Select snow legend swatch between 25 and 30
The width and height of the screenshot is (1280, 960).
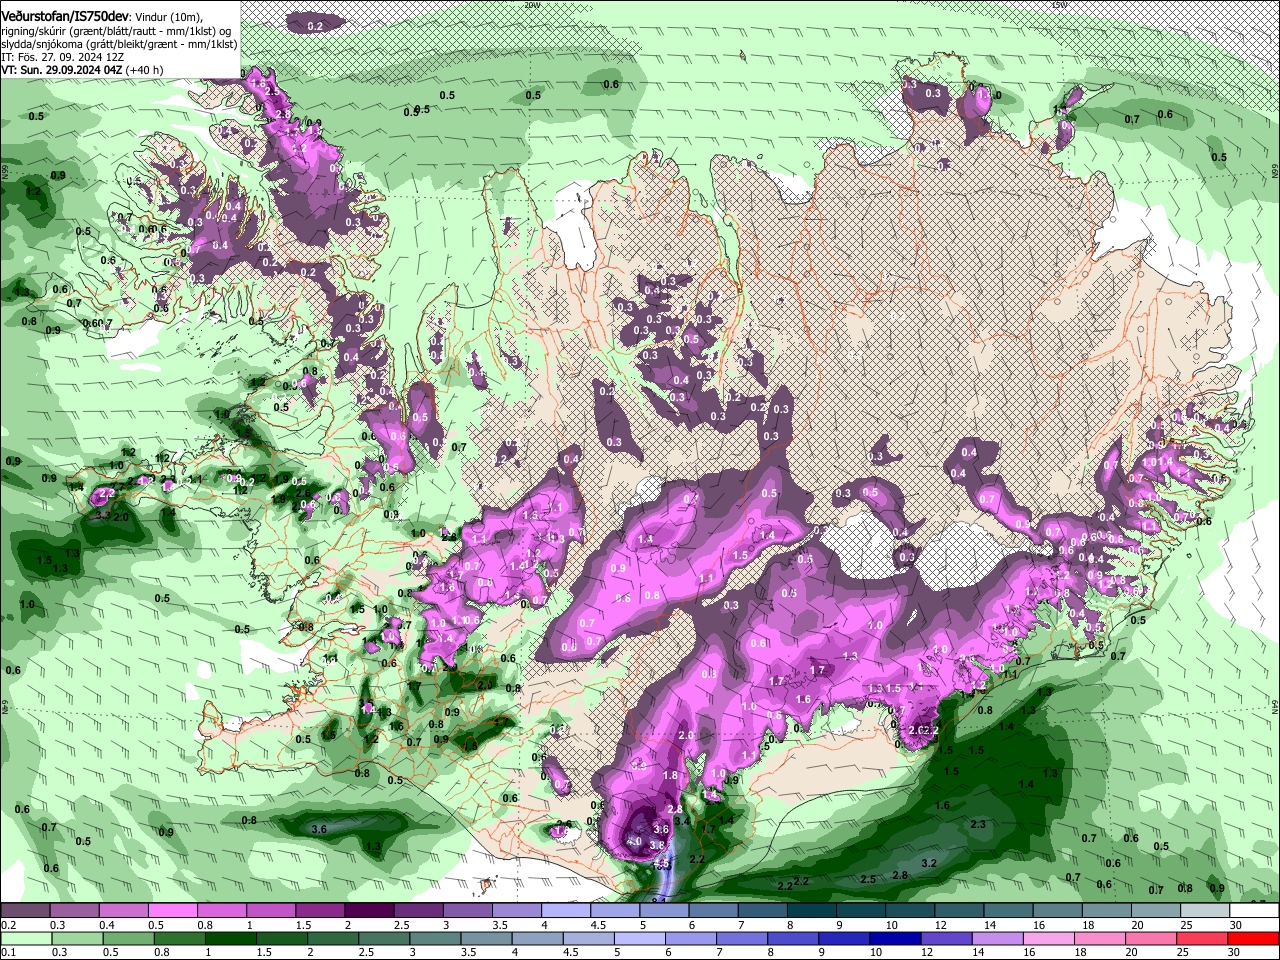1205,911
